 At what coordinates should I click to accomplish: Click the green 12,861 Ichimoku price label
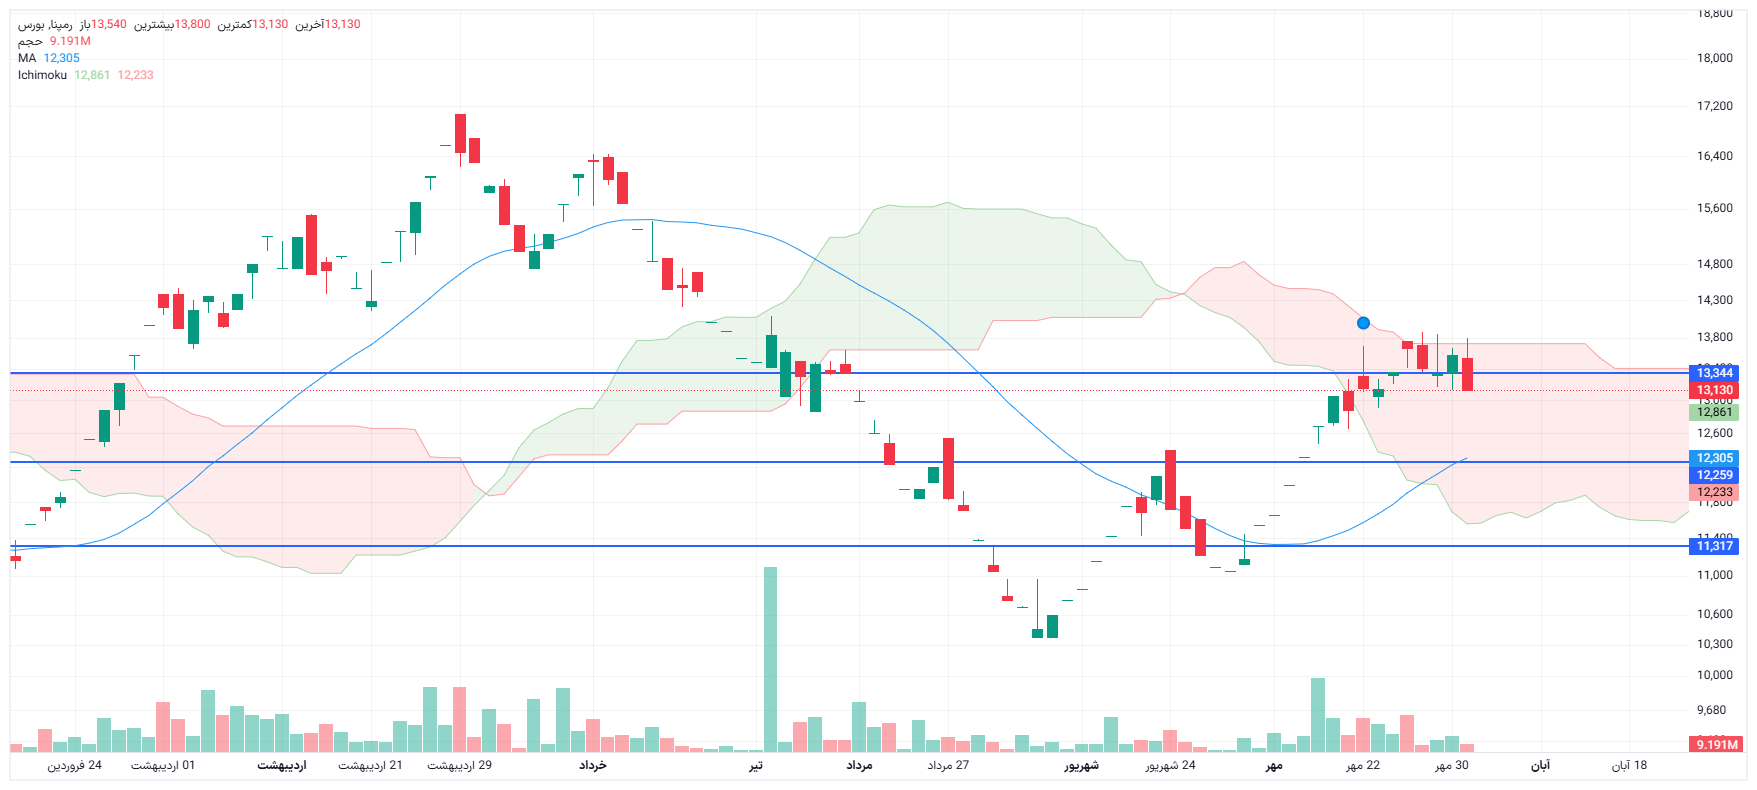coord(1714,412)
